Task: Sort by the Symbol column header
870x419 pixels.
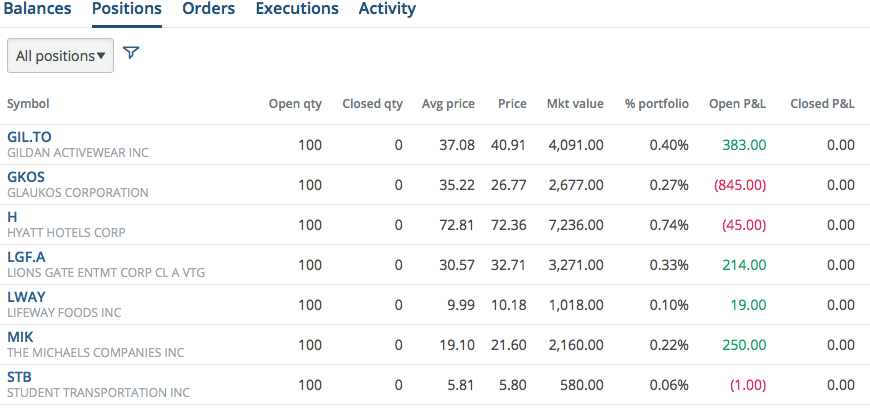Action: pyautogui.click(x=28, y=104)
